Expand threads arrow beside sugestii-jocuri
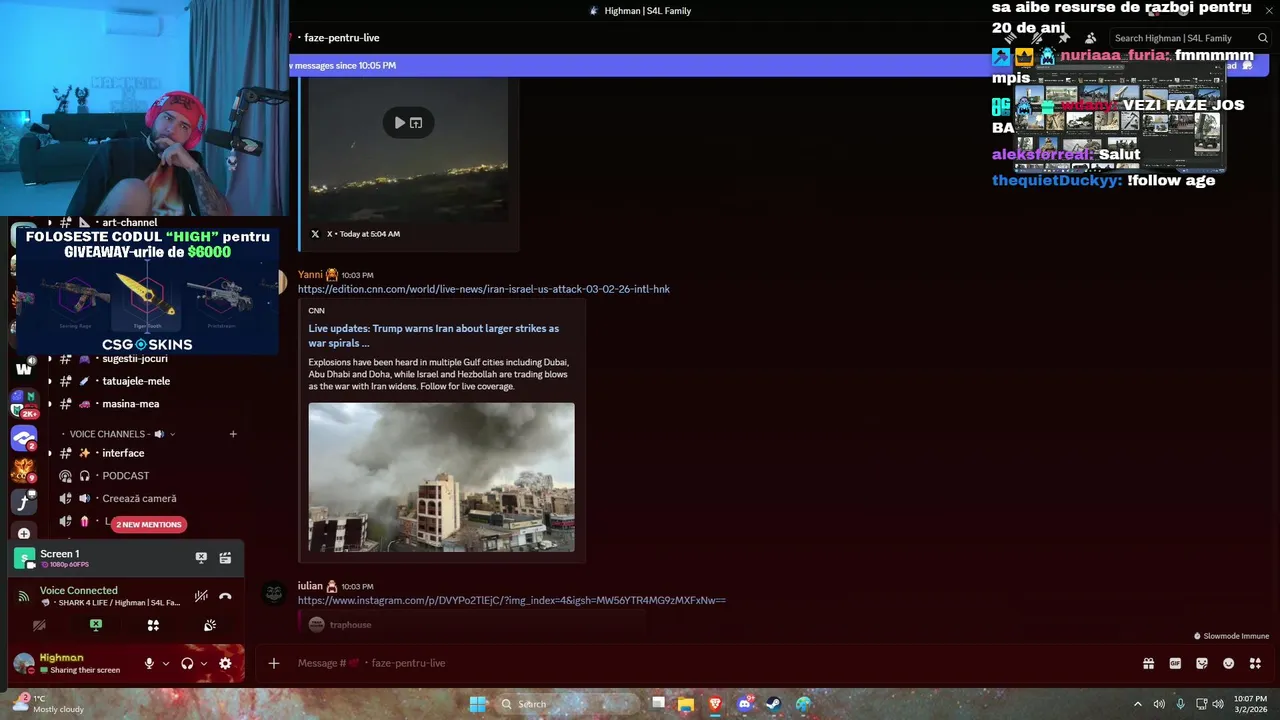This screenshot has width=1280, height=720. coord(50,358)
